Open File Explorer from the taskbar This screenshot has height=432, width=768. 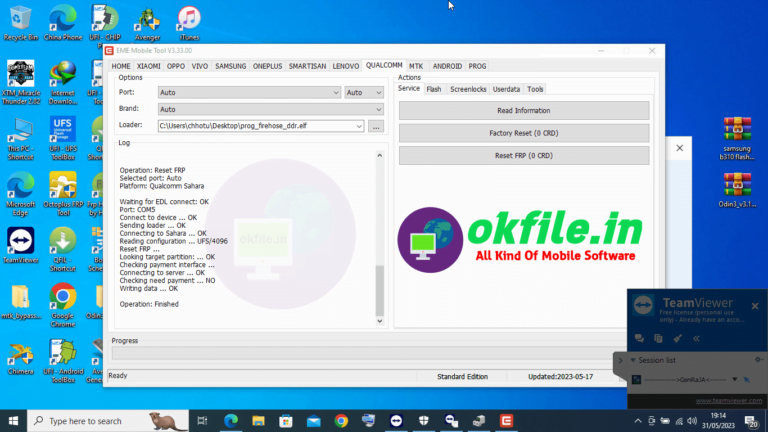tap(258, 421)
